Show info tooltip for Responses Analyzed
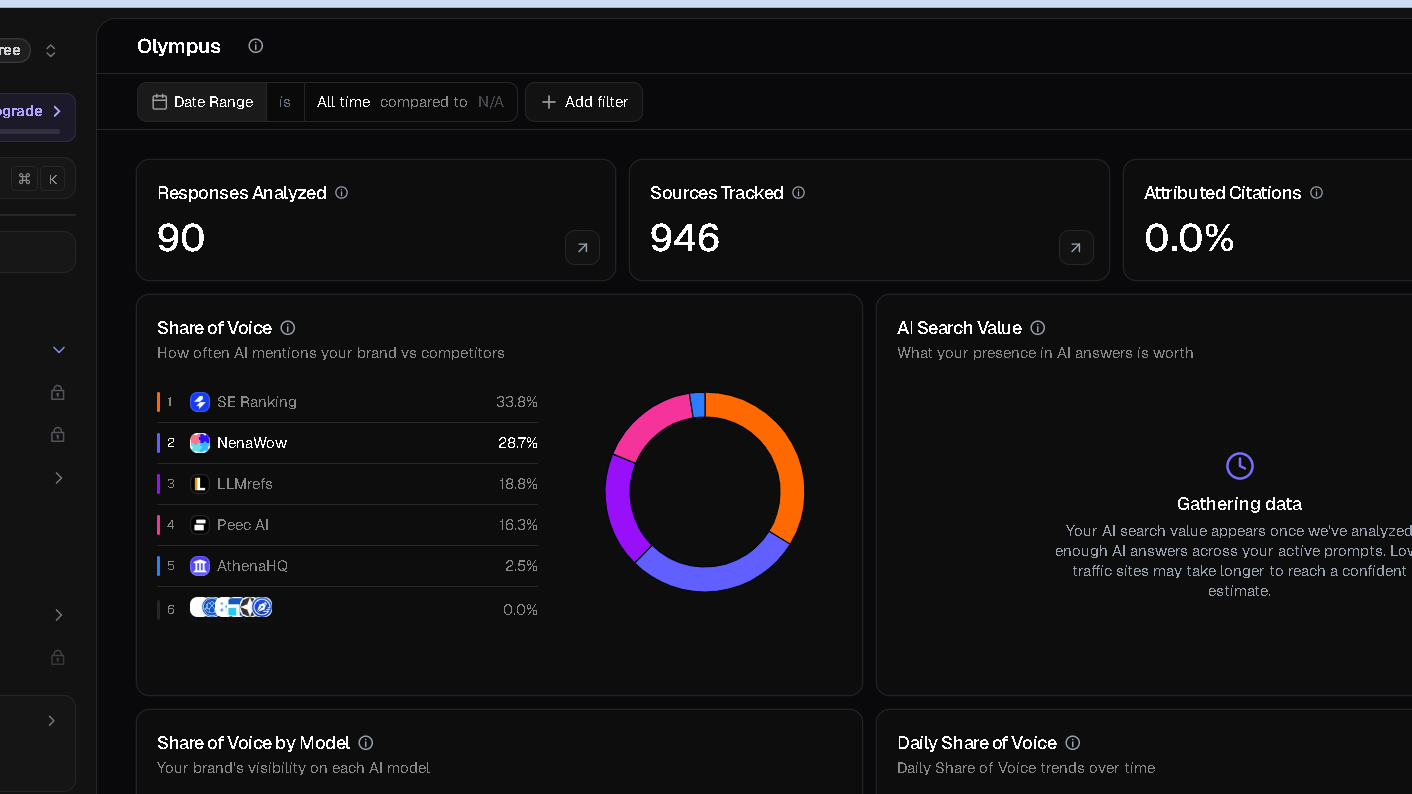 click(x=341, y=193)
